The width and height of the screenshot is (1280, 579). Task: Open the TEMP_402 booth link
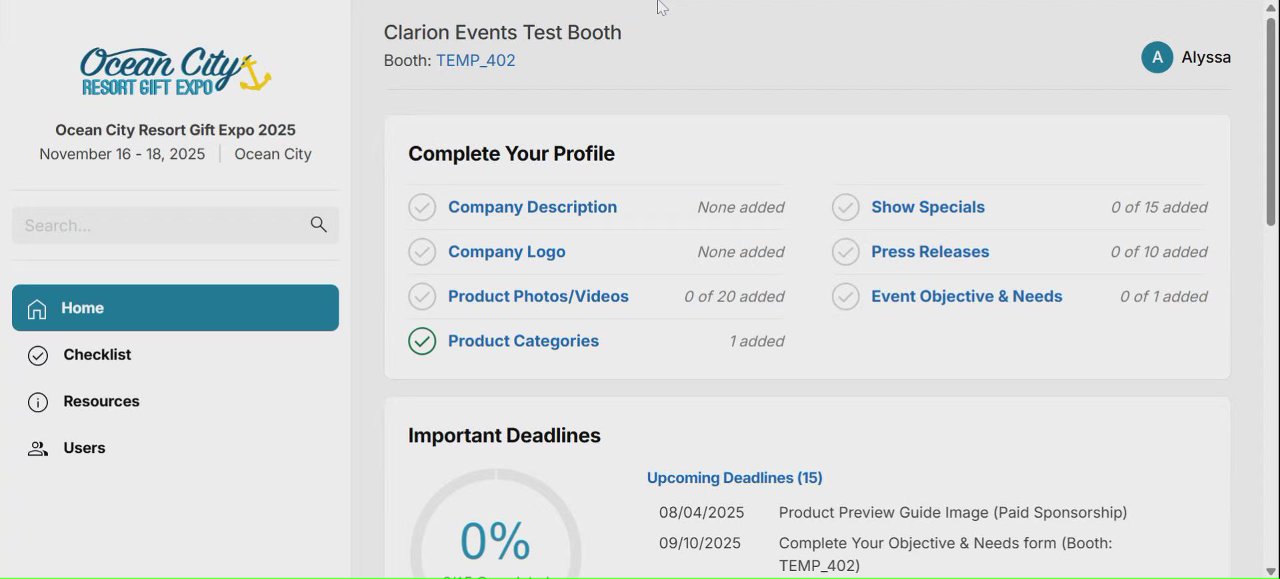point(476,61)
